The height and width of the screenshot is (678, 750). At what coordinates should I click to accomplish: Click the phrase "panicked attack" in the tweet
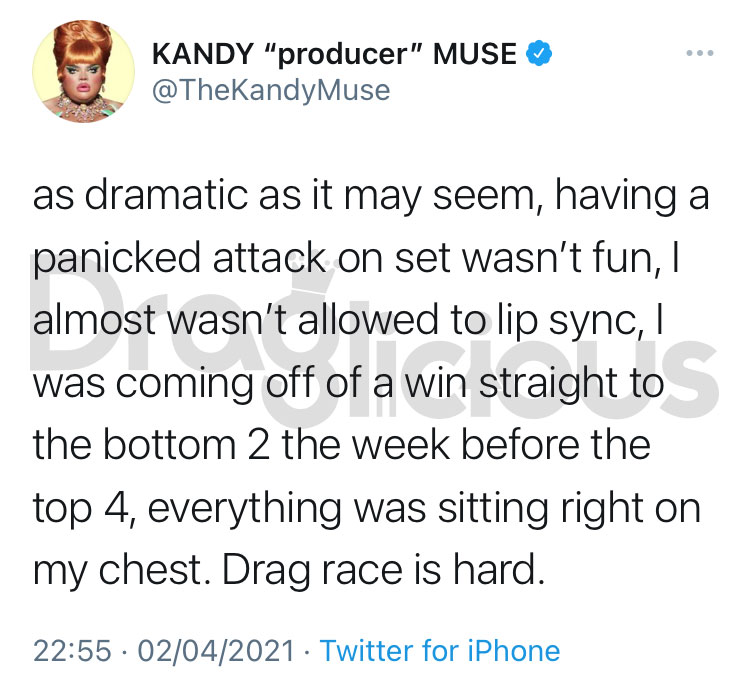tap(179, 259)
